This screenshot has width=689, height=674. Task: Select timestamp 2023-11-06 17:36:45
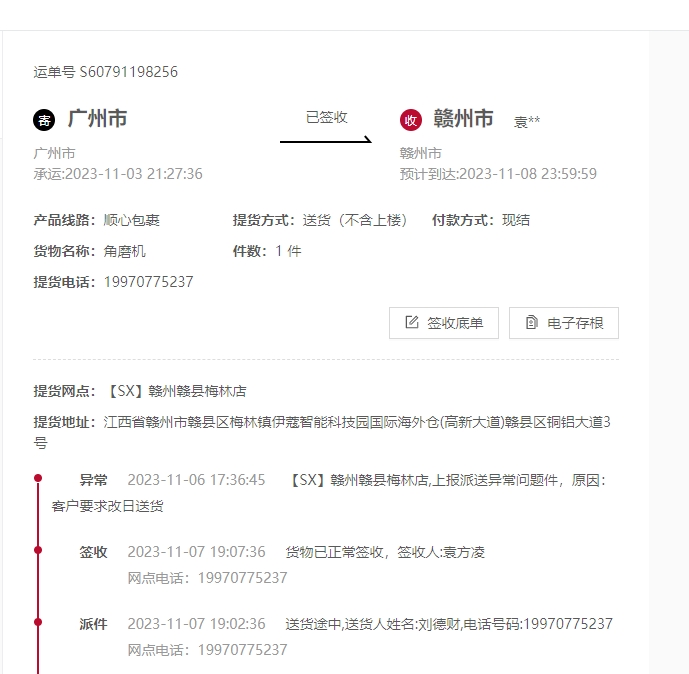196,480
